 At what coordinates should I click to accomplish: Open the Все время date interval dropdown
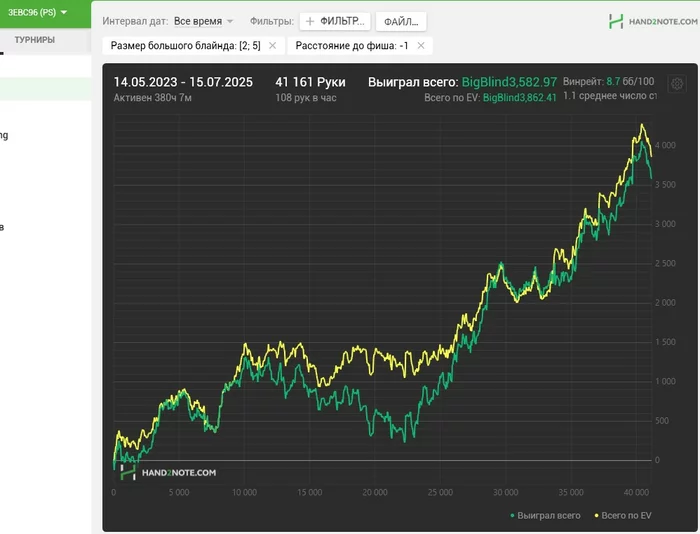pyautogui.click(x=203, y=21)
